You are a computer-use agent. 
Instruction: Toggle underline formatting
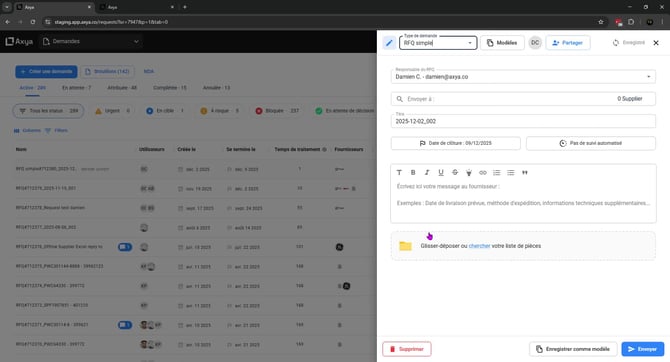coord(441,173)
